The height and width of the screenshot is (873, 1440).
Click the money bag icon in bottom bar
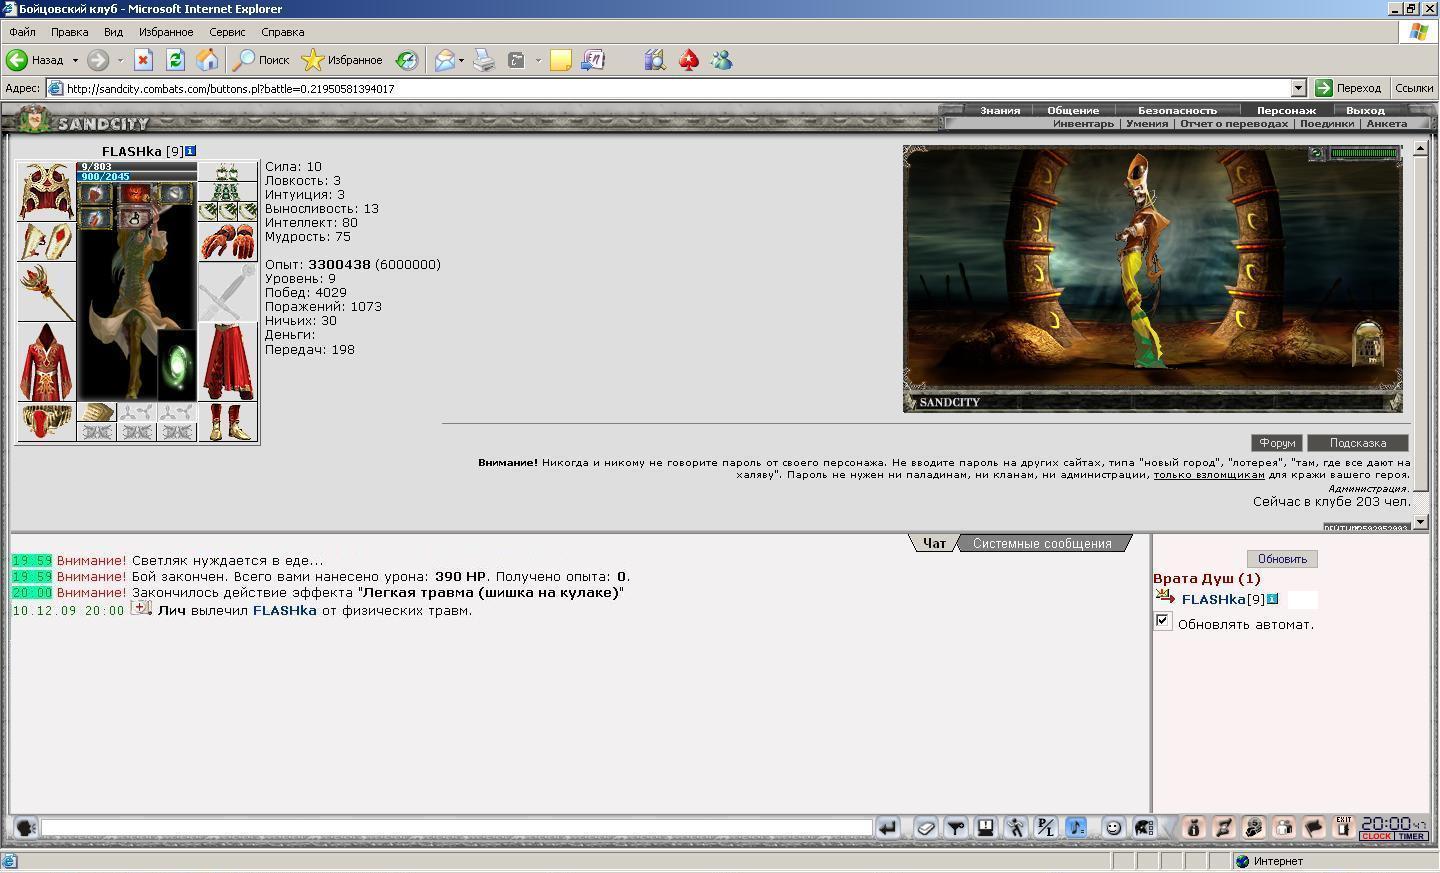(x=1193, y=827)
